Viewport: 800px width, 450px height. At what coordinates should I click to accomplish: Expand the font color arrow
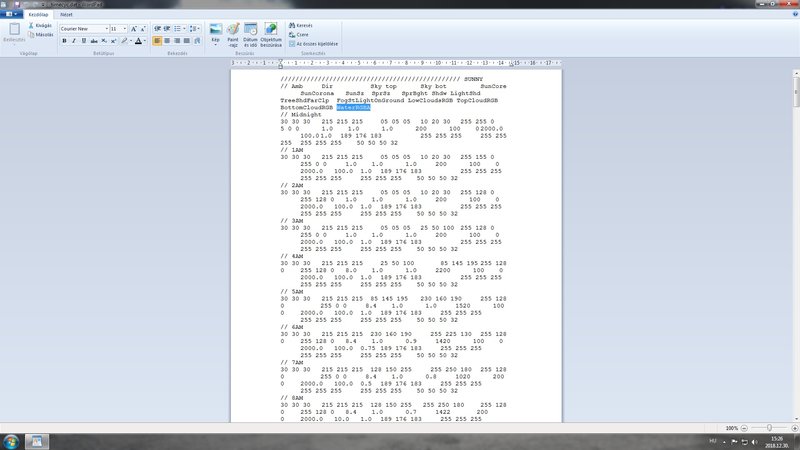point(145,41)
